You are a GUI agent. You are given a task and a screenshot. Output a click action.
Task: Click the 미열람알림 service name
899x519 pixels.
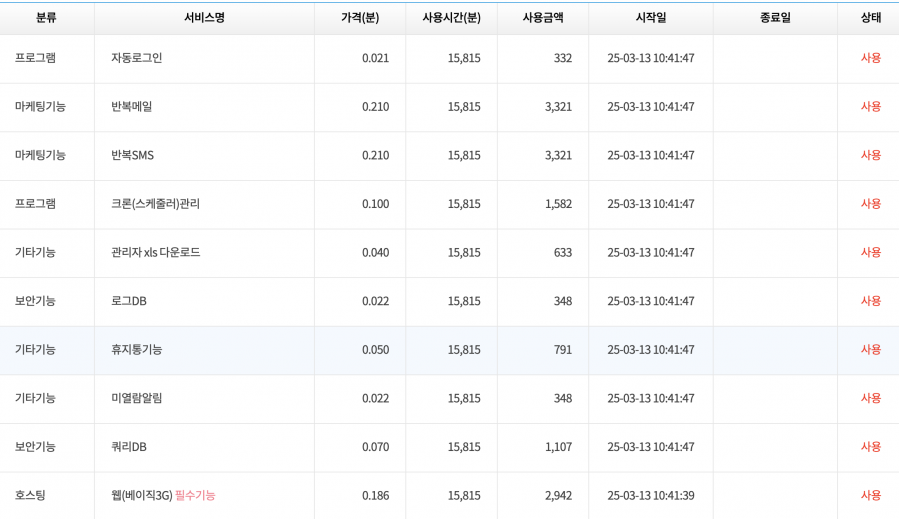click(x=136, y=398)
